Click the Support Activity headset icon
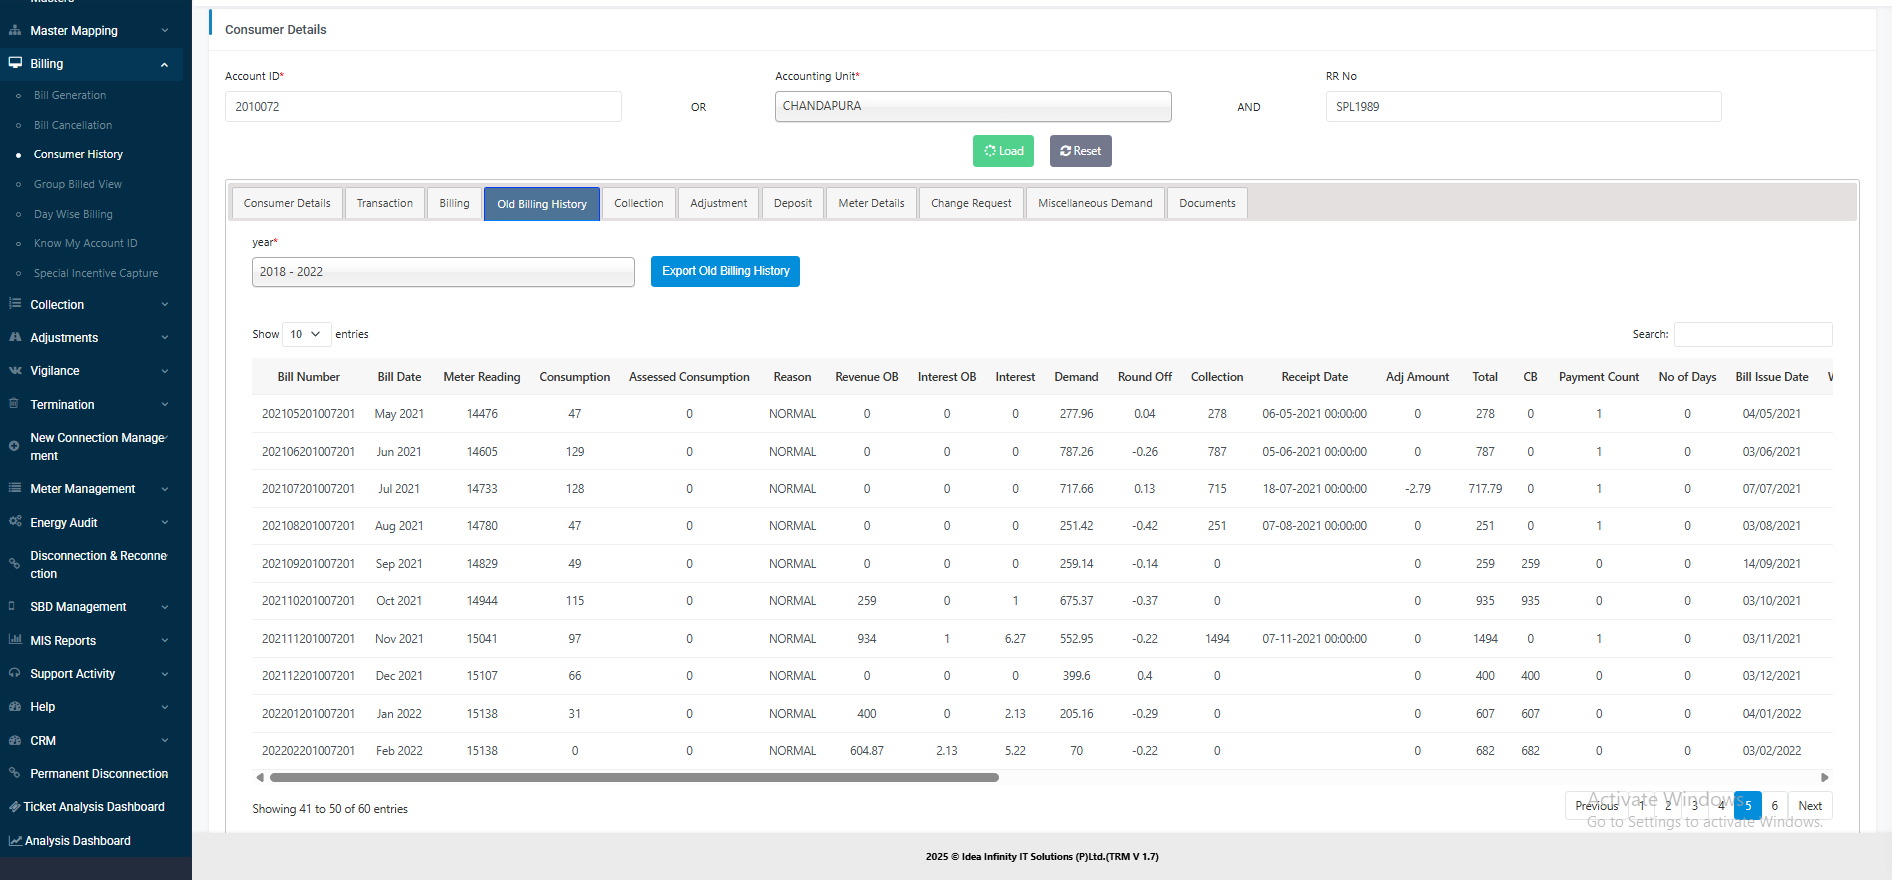The image size is (1892, 880). (14, 673)
